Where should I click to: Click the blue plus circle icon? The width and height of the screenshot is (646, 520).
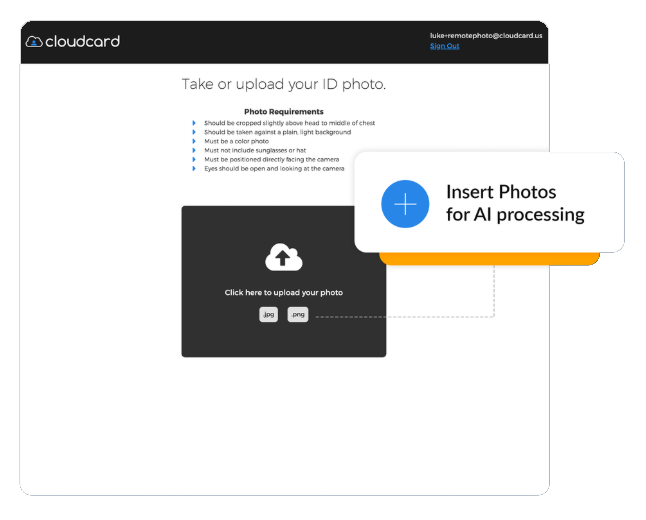coord(405,203)
